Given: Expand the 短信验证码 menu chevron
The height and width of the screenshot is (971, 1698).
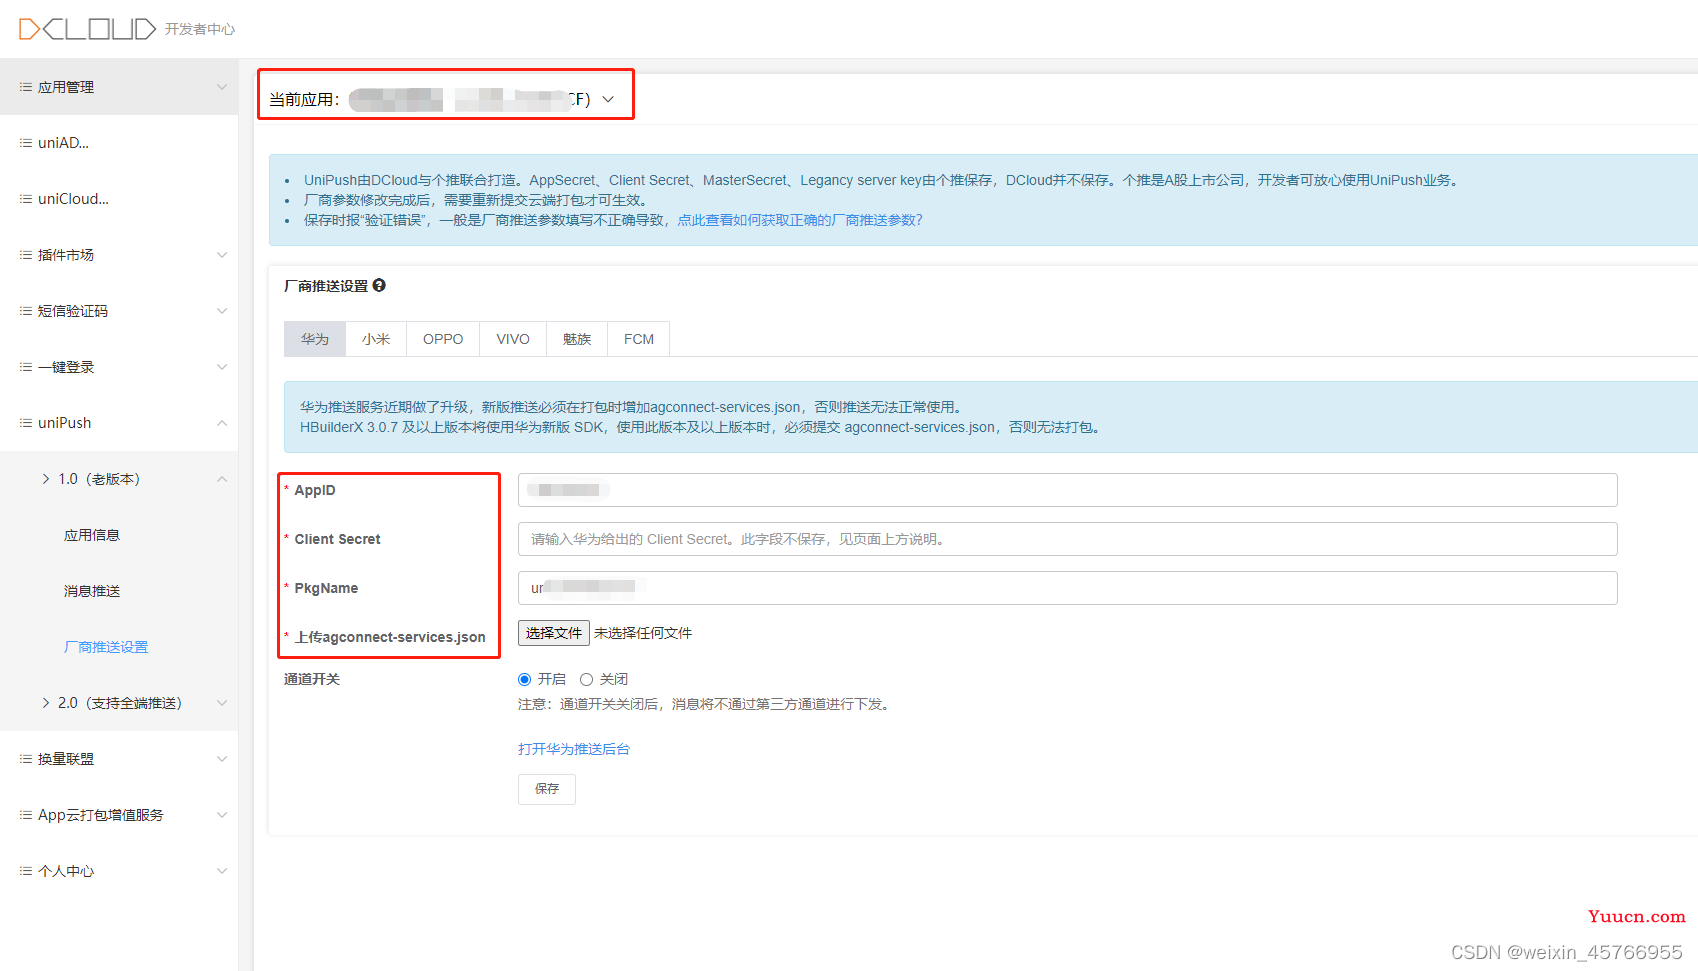Looking at the screenshot, I should tap(222, 311).
